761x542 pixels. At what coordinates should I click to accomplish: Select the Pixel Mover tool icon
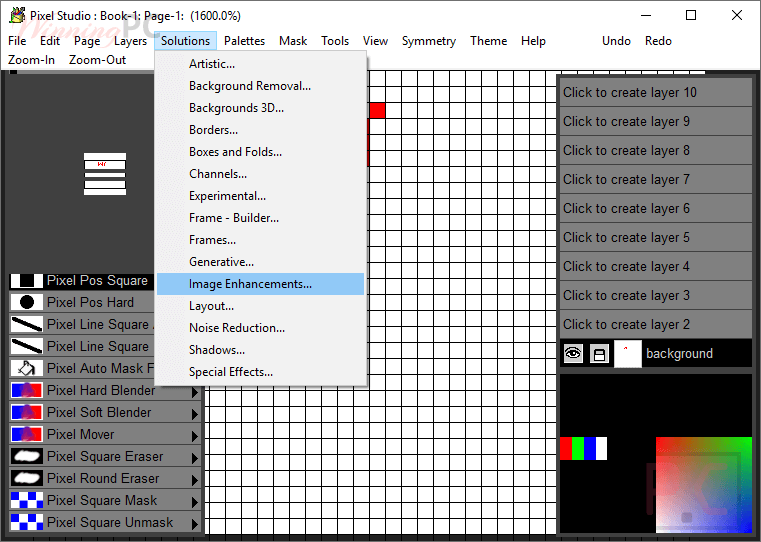[27, 434]
